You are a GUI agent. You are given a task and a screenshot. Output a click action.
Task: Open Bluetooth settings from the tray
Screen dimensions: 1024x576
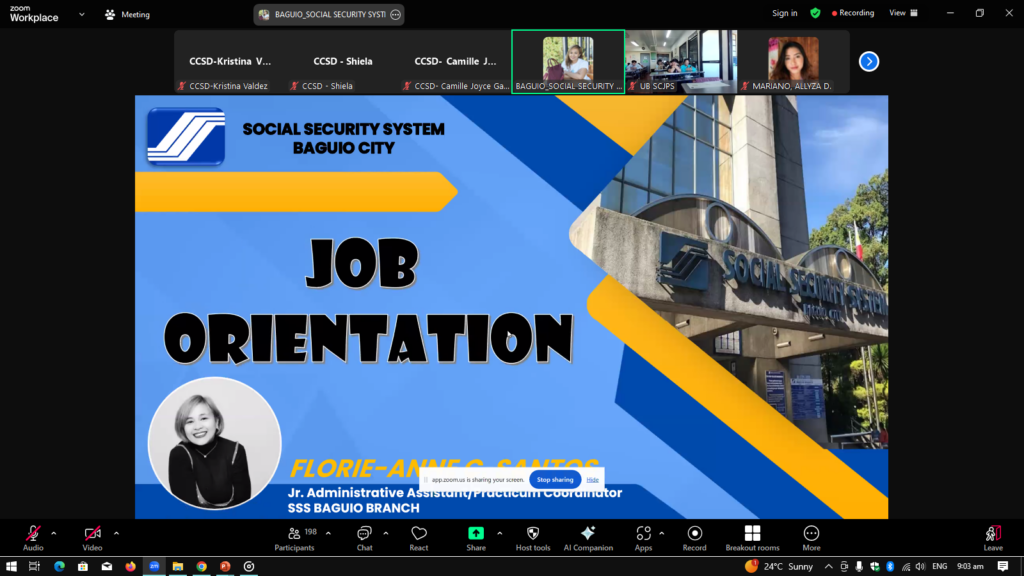point(890,566)
